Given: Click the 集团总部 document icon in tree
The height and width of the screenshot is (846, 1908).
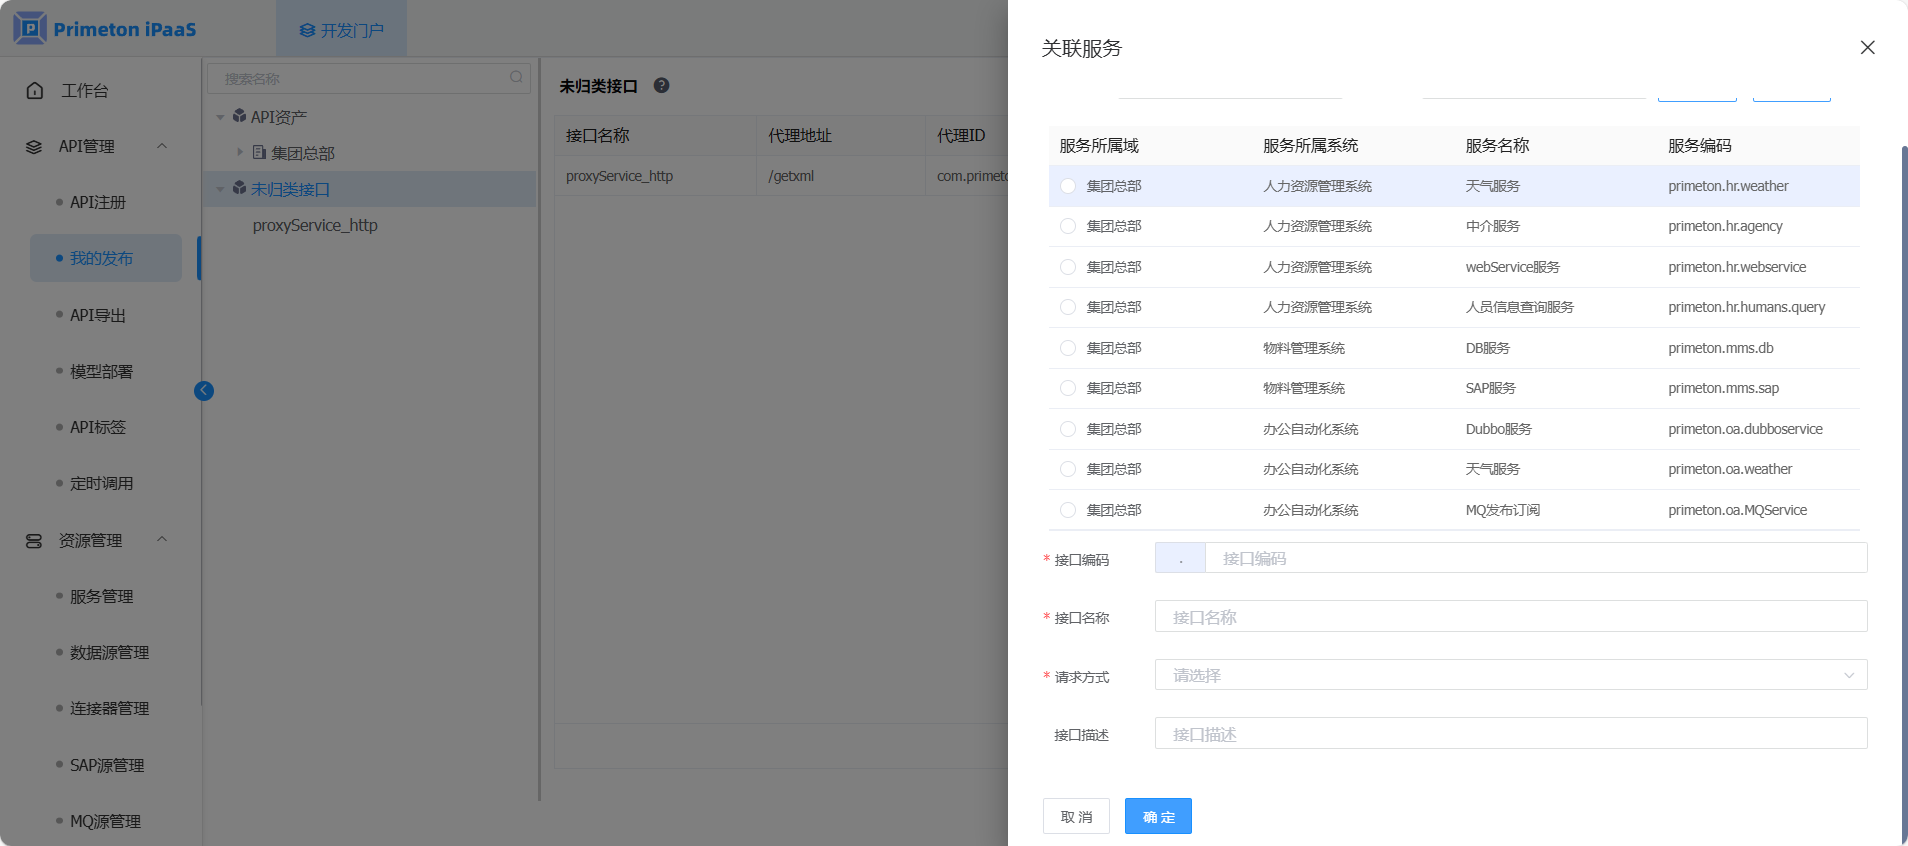Looking at the screenshot, I should point(259,153).
